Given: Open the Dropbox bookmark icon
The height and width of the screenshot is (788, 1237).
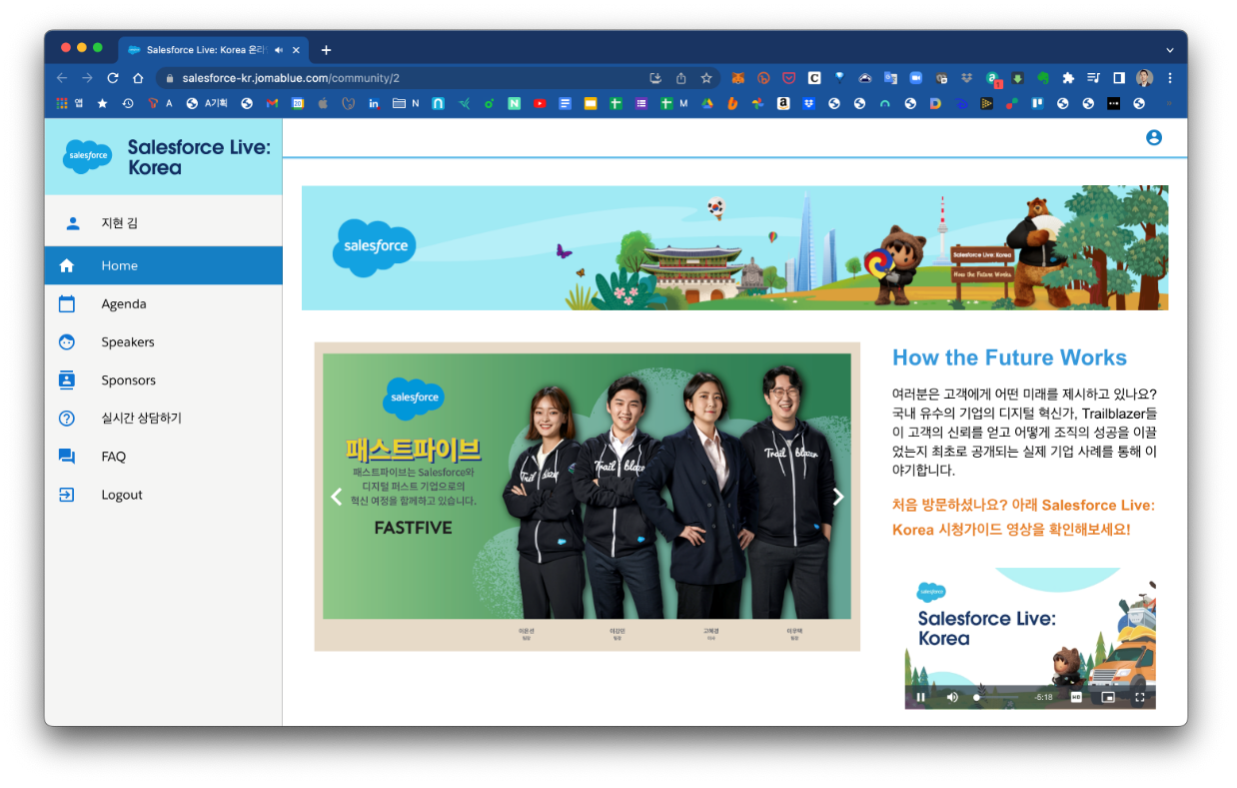Looking at the screenshot, I should [809, 103].
